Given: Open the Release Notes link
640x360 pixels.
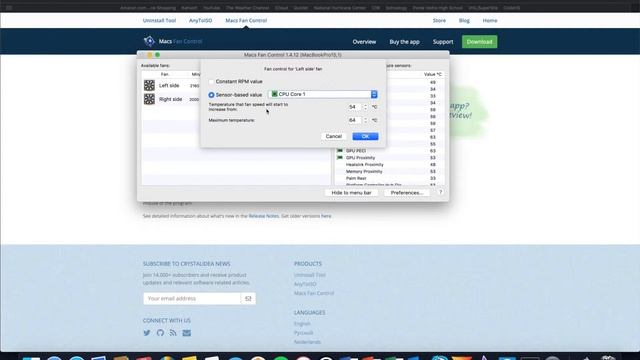Looking at the screenshot, I should click(264, 216).
